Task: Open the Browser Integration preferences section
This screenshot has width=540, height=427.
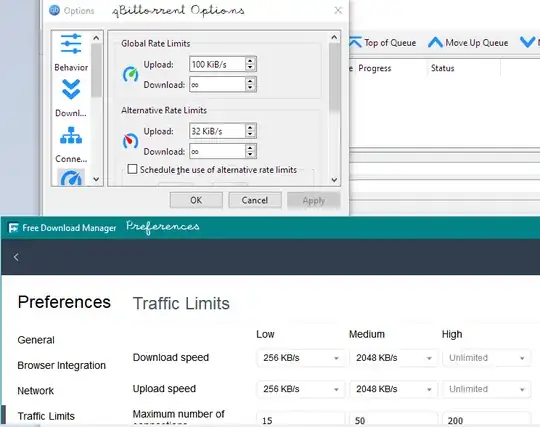Action: (x=61, y=365)
